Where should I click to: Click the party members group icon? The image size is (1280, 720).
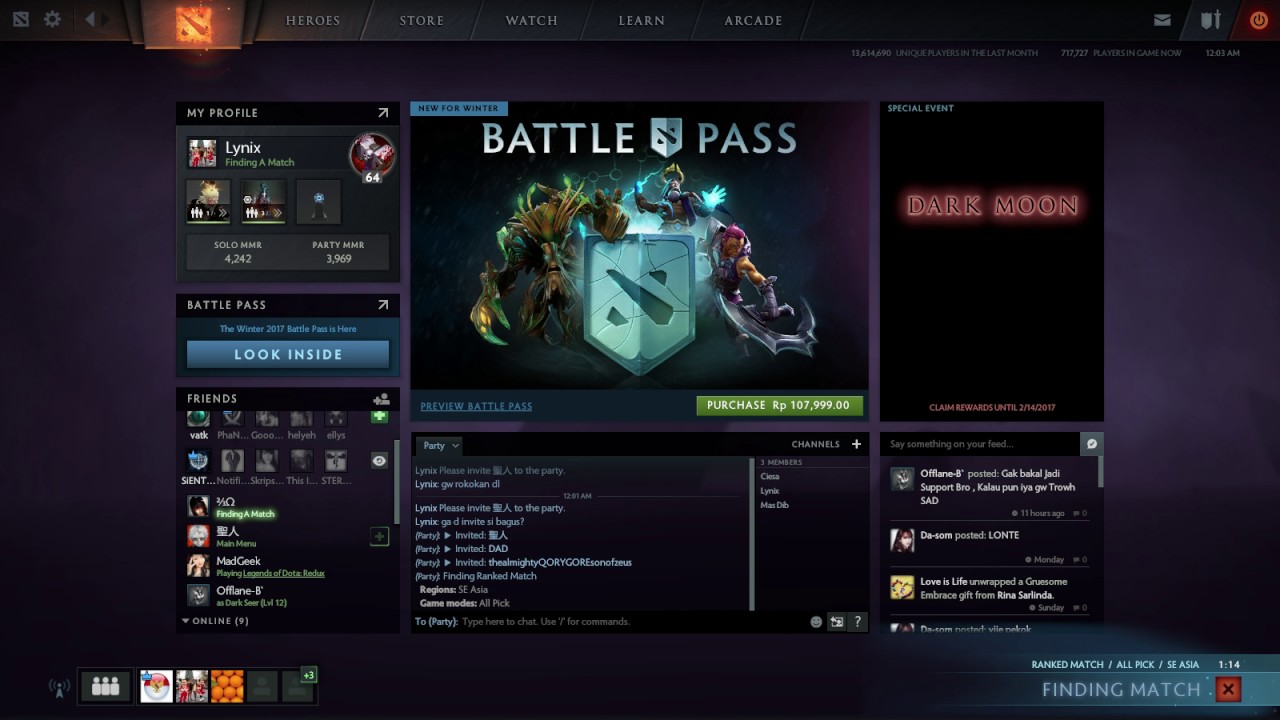tap(105, 686)
